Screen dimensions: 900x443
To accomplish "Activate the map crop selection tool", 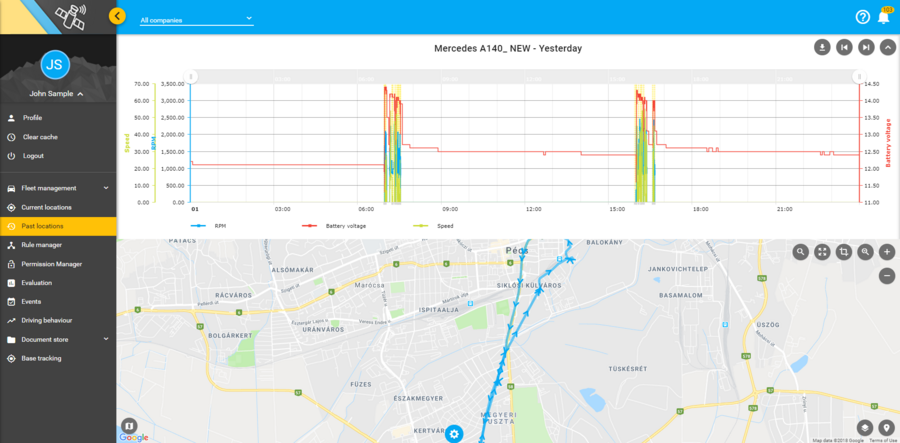I will click(844, 252).
